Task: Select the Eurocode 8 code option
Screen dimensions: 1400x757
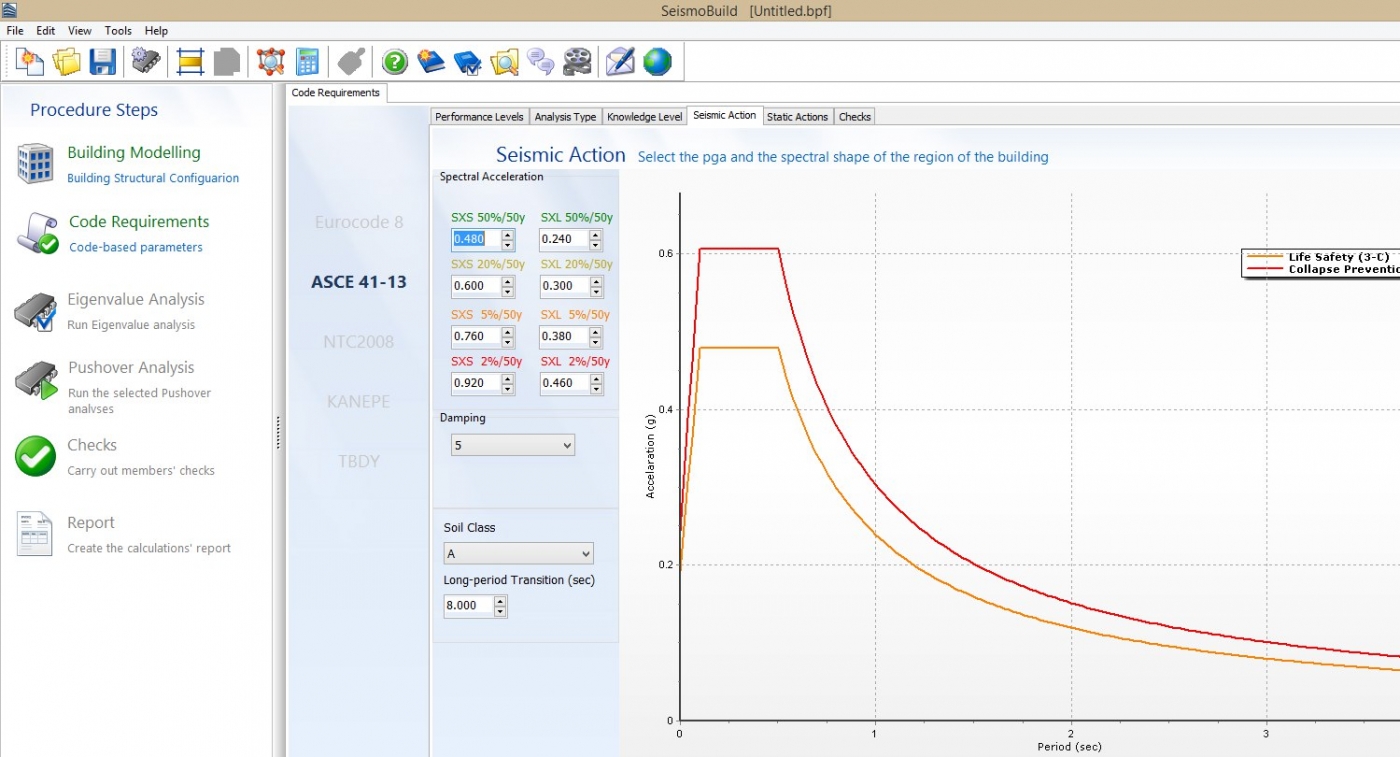Action: click(x=359, y=222)
